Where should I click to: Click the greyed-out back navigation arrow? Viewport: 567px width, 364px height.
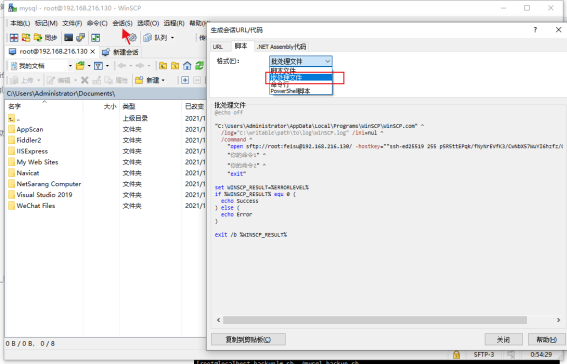coord(122,66)
